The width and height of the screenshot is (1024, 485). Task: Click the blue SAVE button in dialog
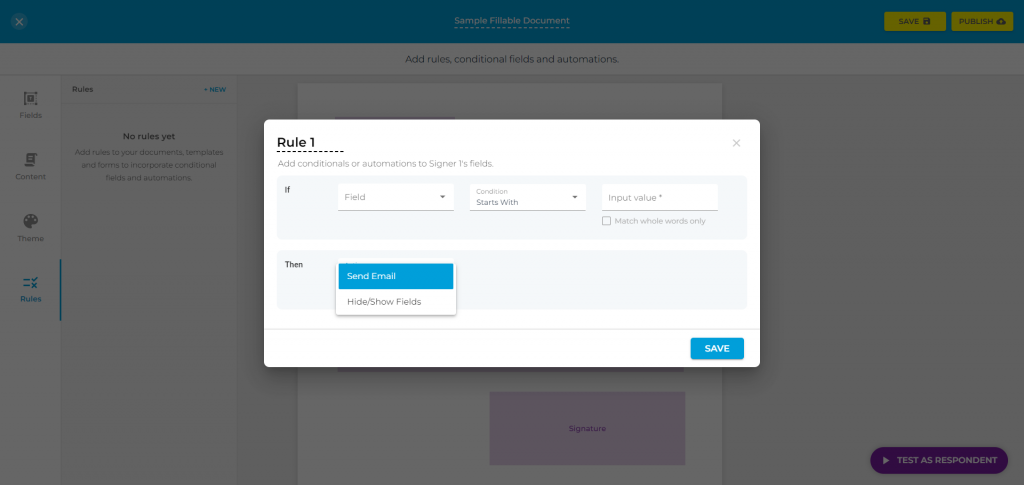point(716,349)
